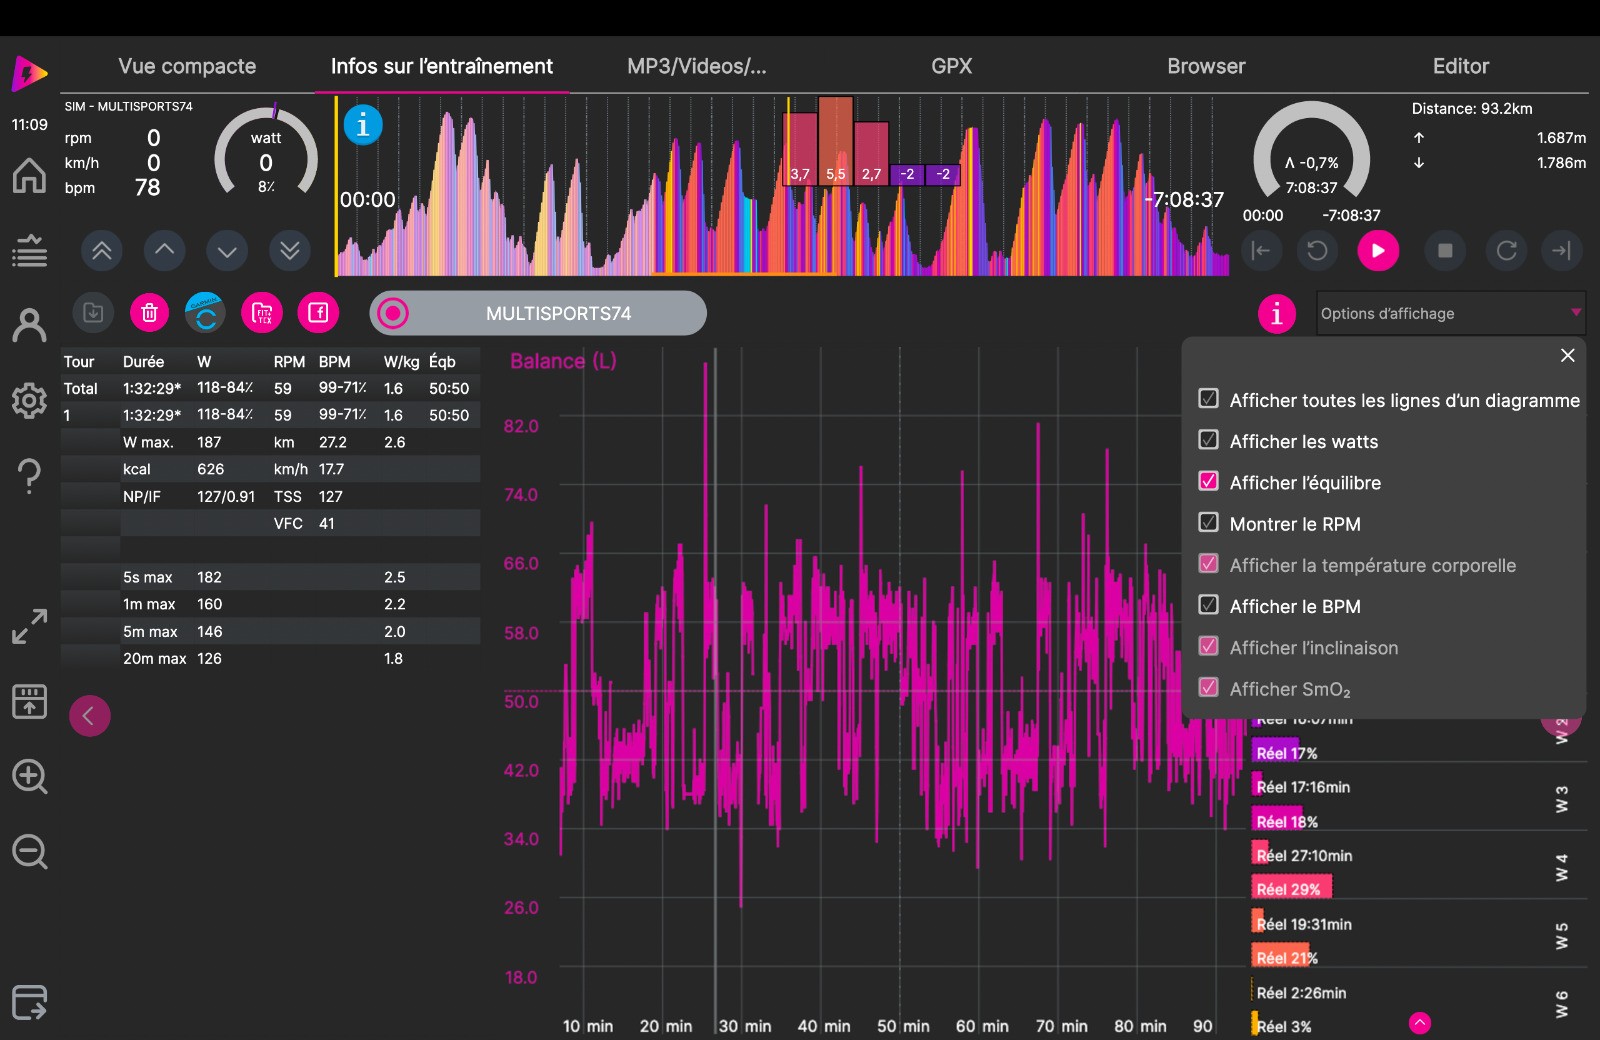Open the Options d'affichage dropdown
The height and width of the screenshot is (1040, 1600).
(x=1450, y=313)
